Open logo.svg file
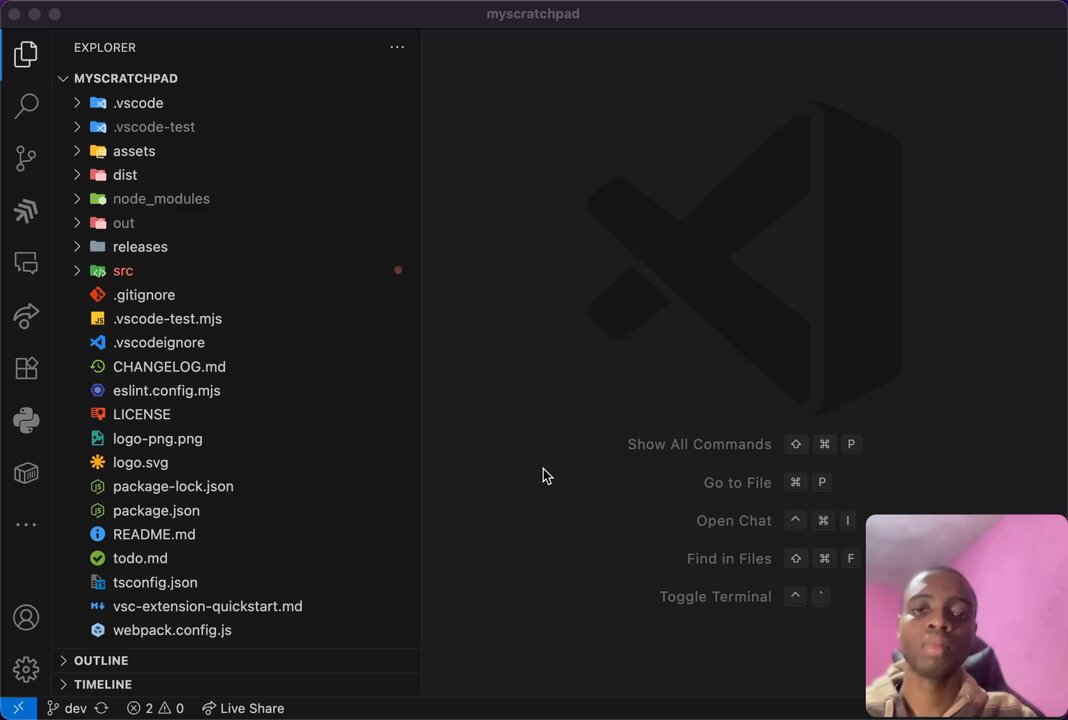Viewport: 1068px width, 720px height. [x=236, y=463]
